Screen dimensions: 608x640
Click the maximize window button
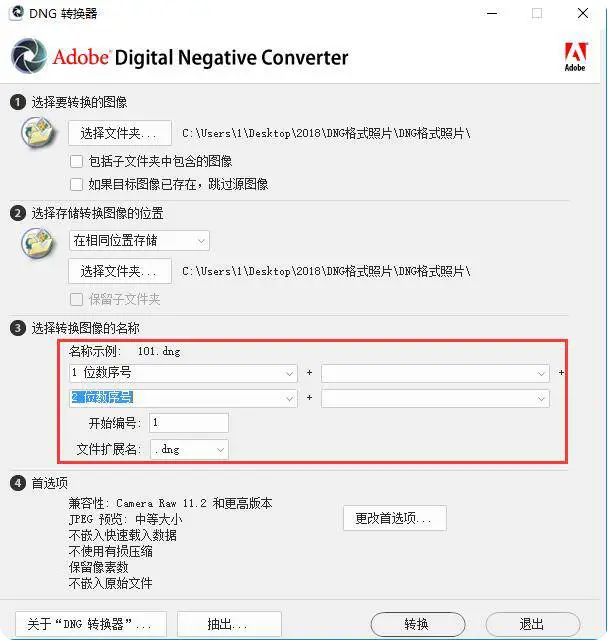coord(537,13)
